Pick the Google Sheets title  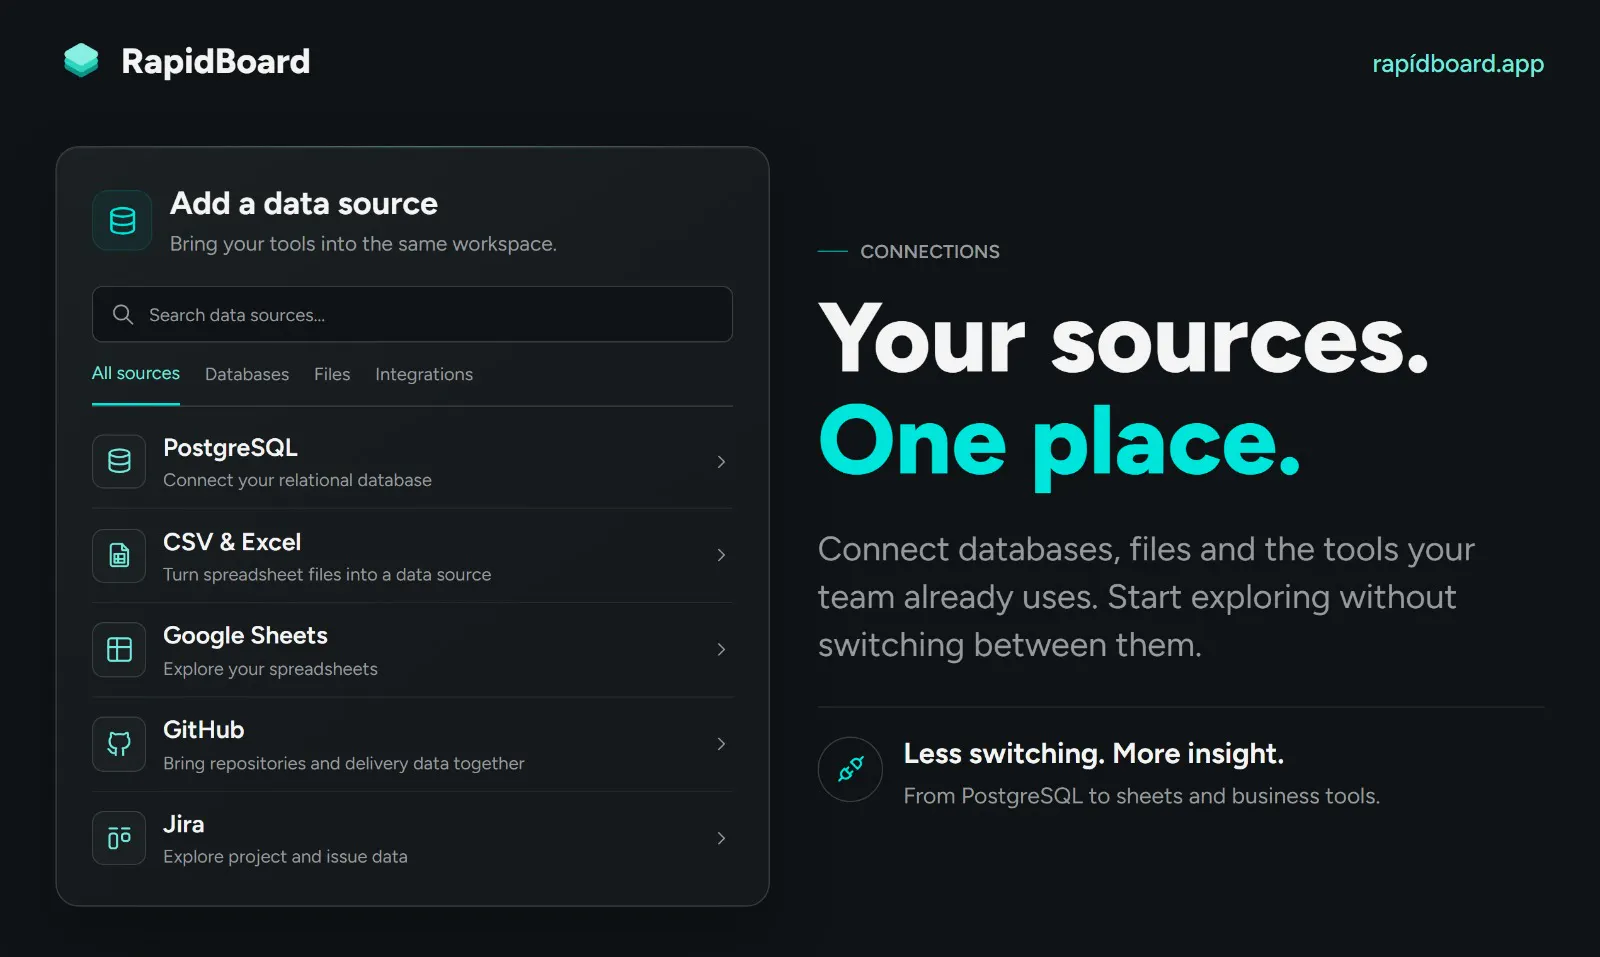point(245,636)
